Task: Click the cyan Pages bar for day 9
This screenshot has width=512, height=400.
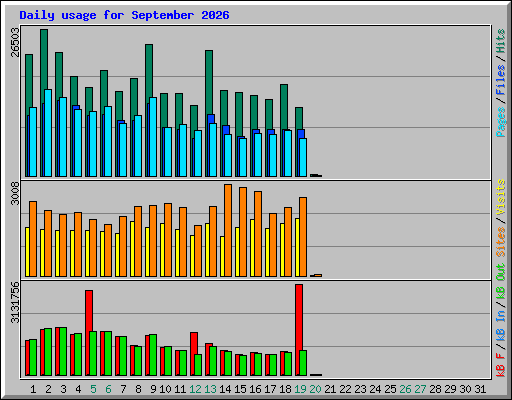Action: click(153, 137)
